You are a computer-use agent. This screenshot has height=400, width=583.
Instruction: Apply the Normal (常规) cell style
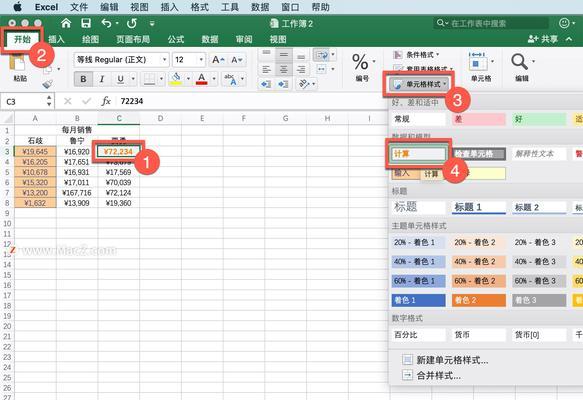click(419, 119)
